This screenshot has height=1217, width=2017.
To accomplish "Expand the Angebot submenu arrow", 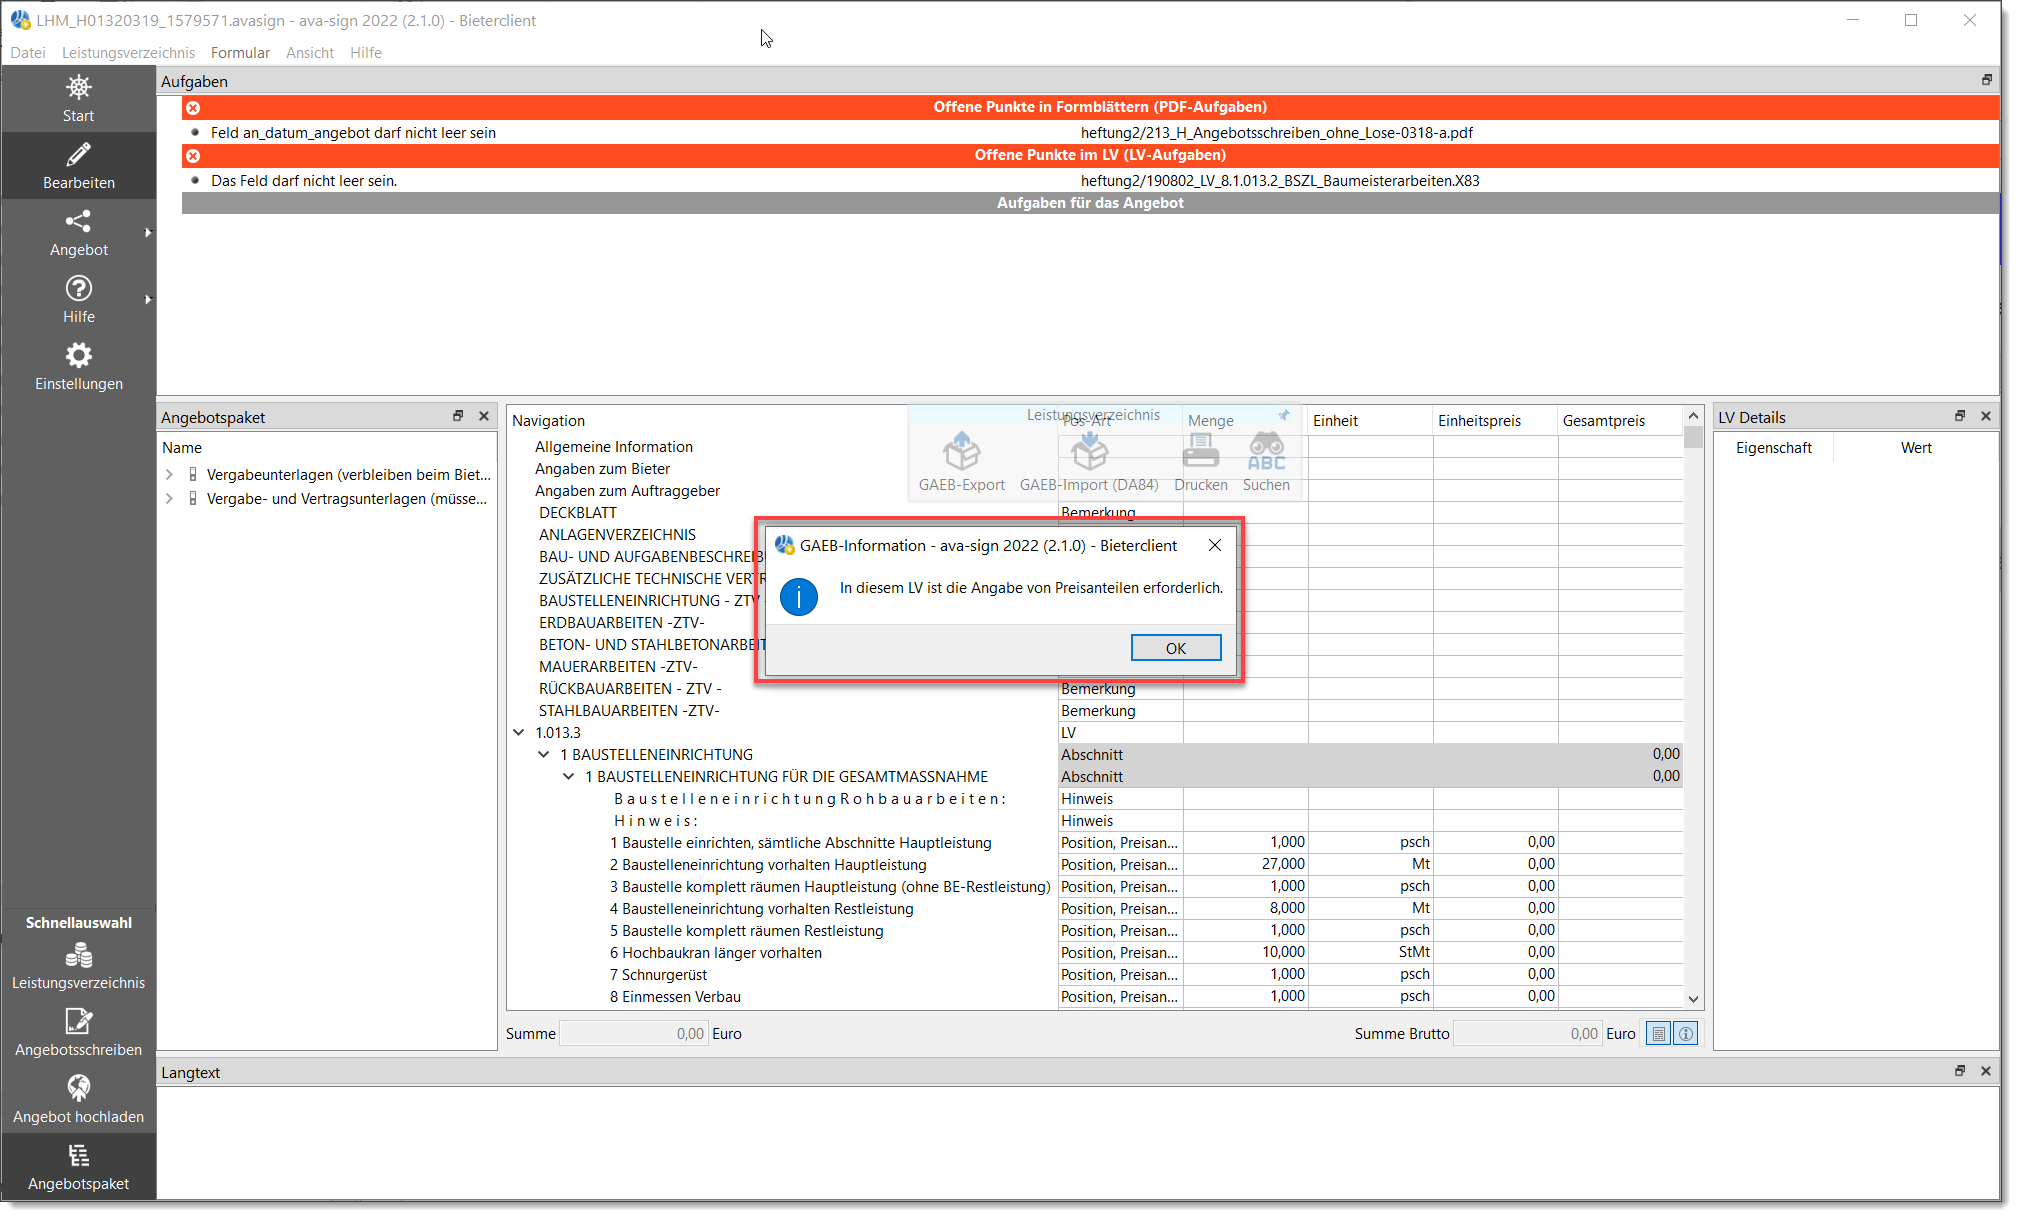I will tap(148, 233).
